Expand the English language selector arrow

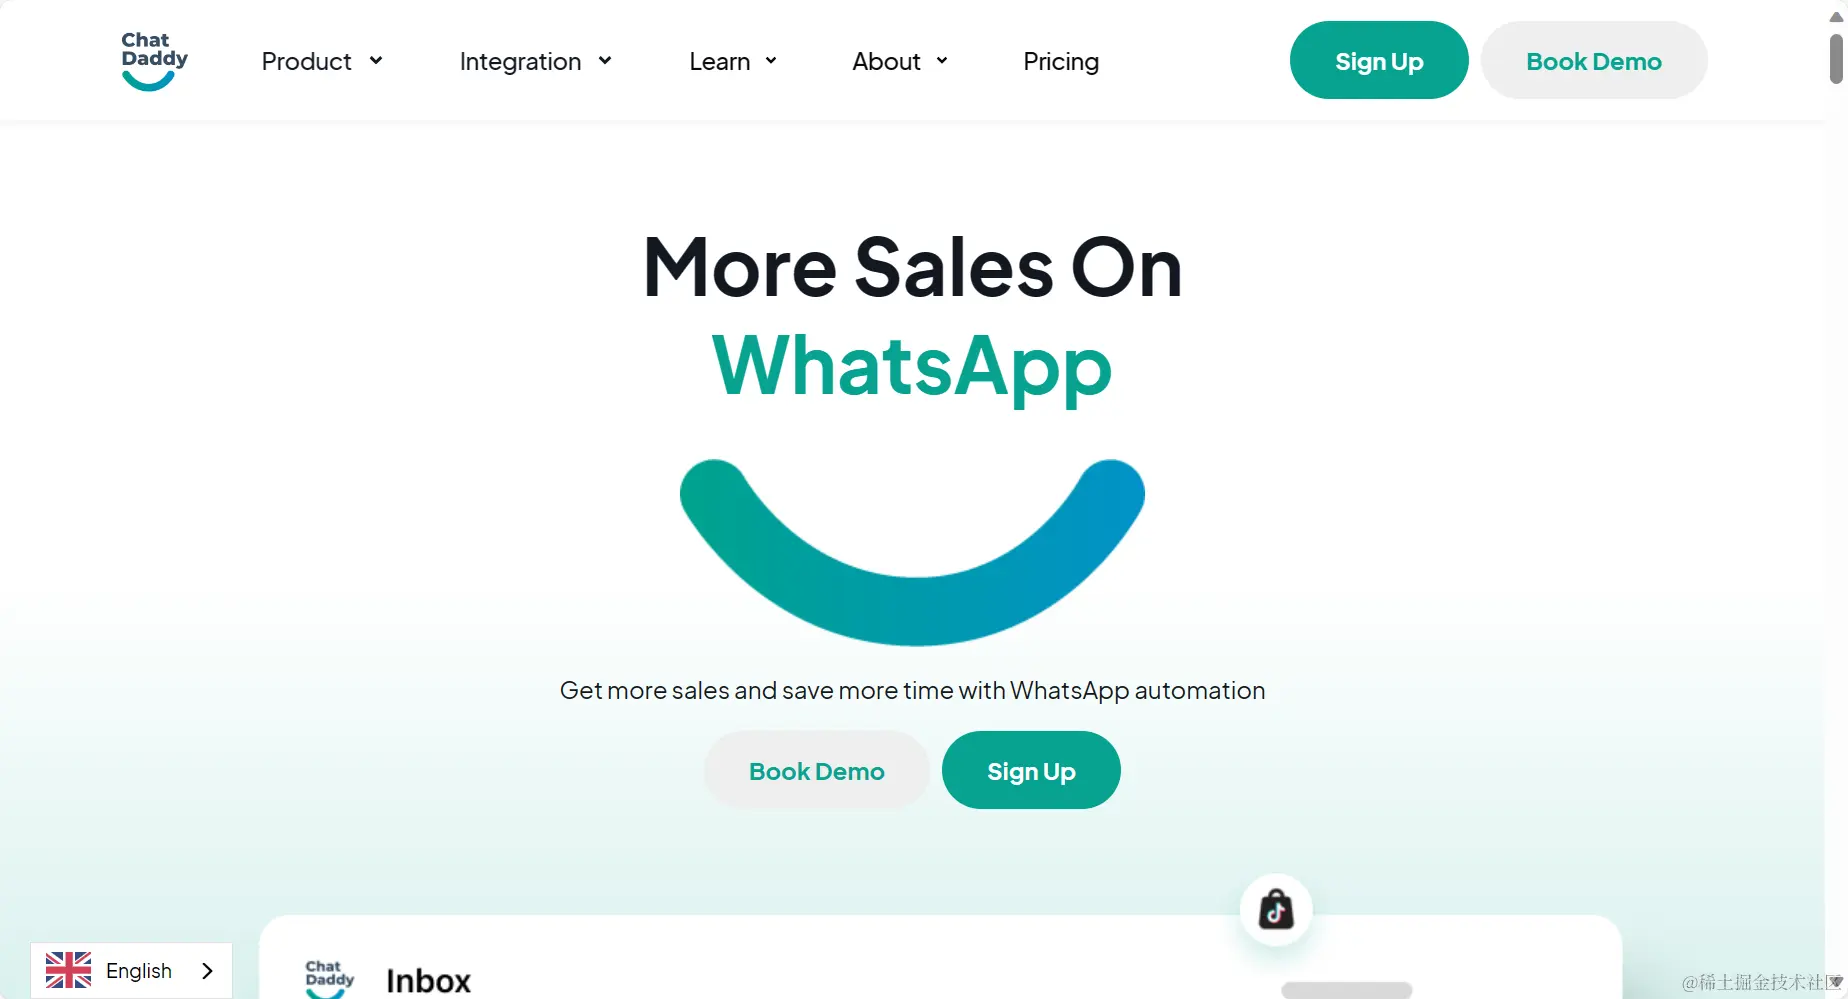click(207, 971)
